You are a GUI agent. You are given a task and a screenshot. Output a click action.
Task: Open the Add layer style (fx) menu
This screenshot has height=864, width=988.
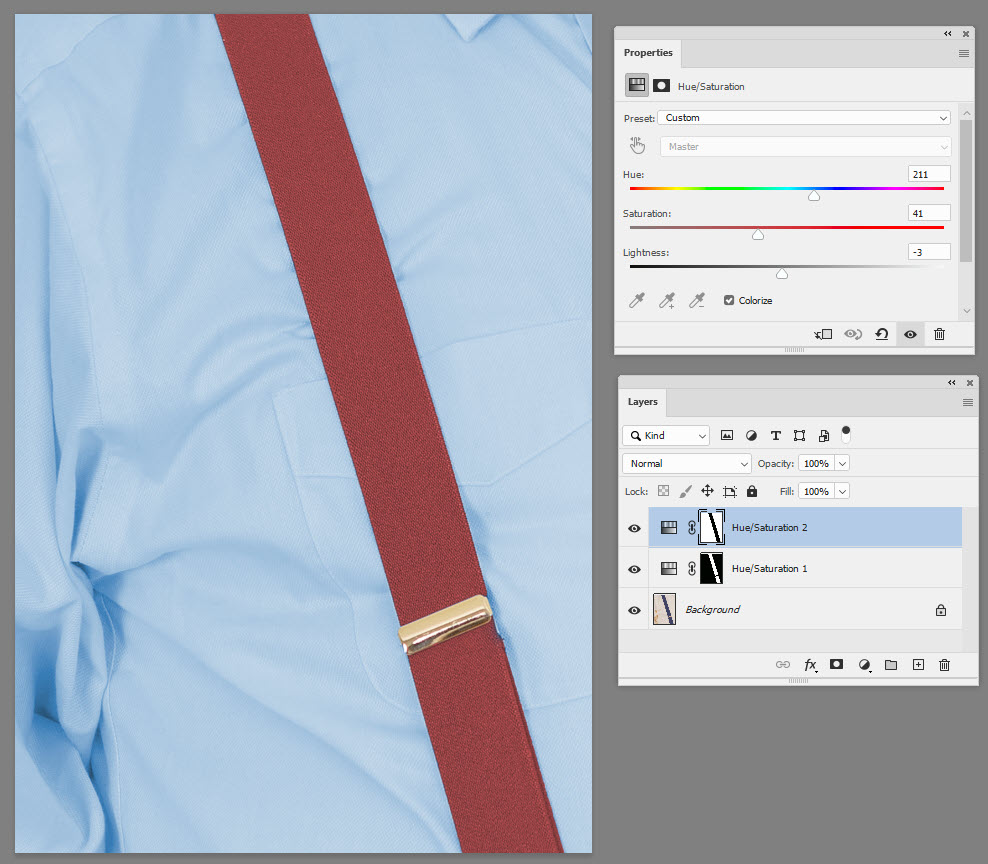tap(810, 664)
